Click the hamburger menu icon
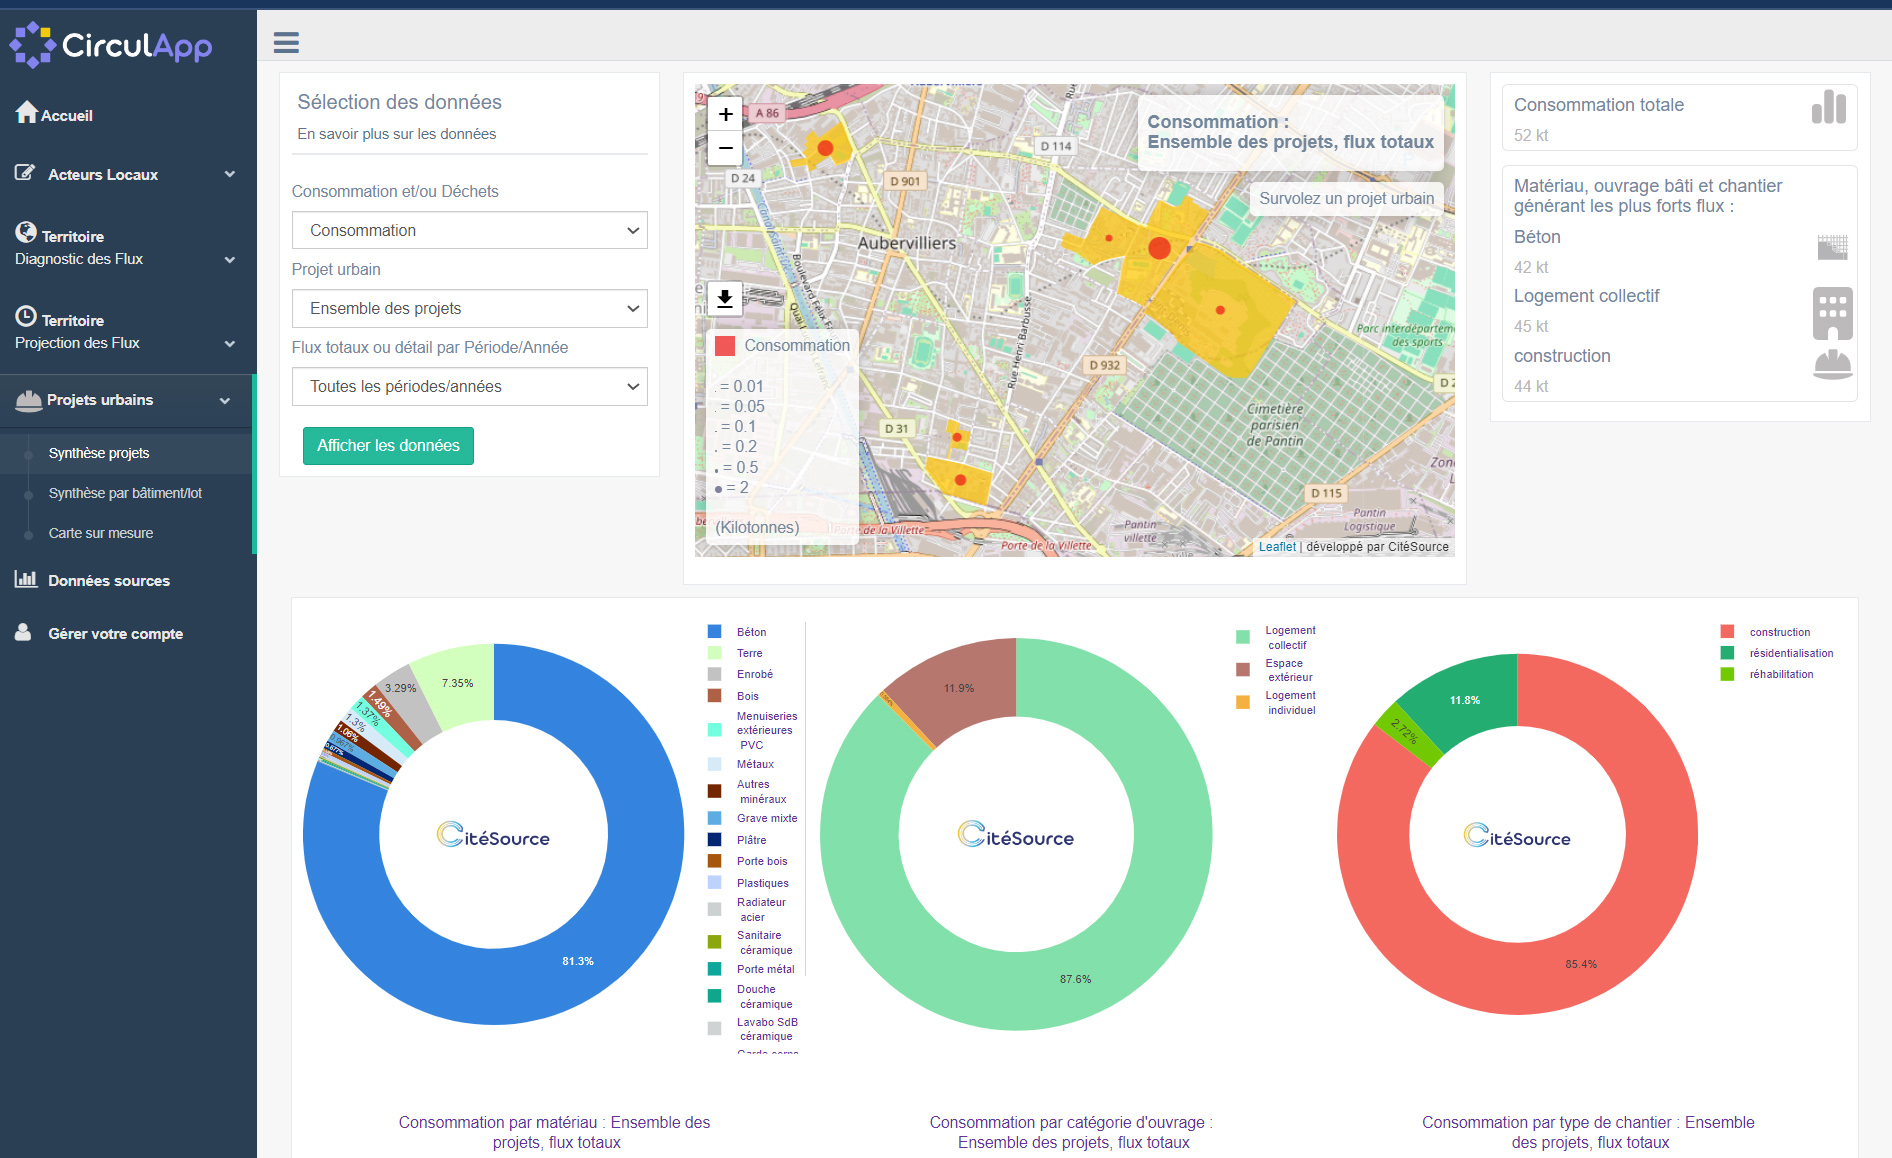This screenshot has height=1158, width=1892. [286, 42]
